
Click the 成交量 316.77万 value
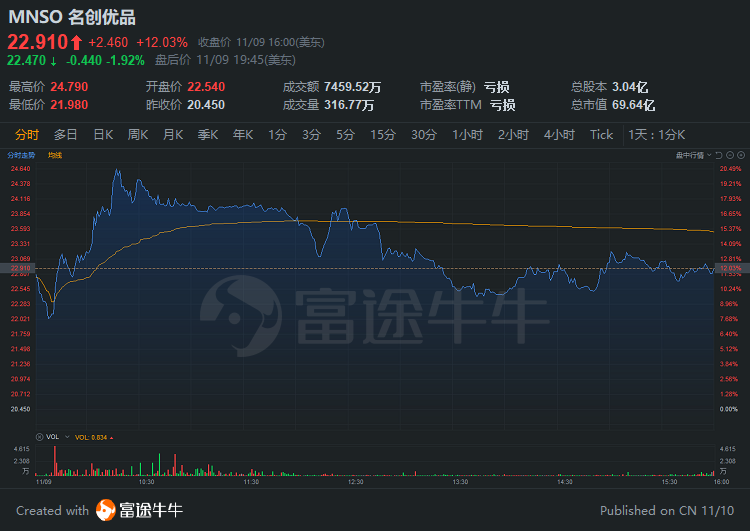349,105
